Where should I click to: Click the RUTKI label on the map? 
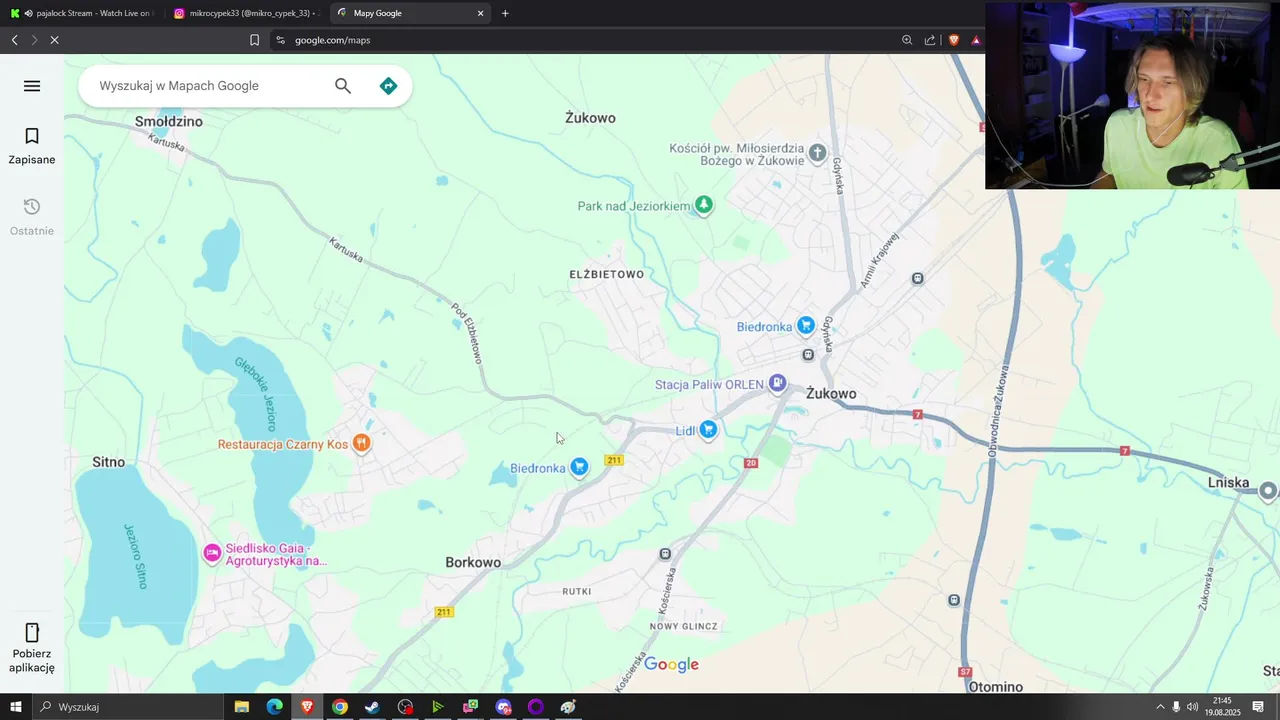pos(577,592)
